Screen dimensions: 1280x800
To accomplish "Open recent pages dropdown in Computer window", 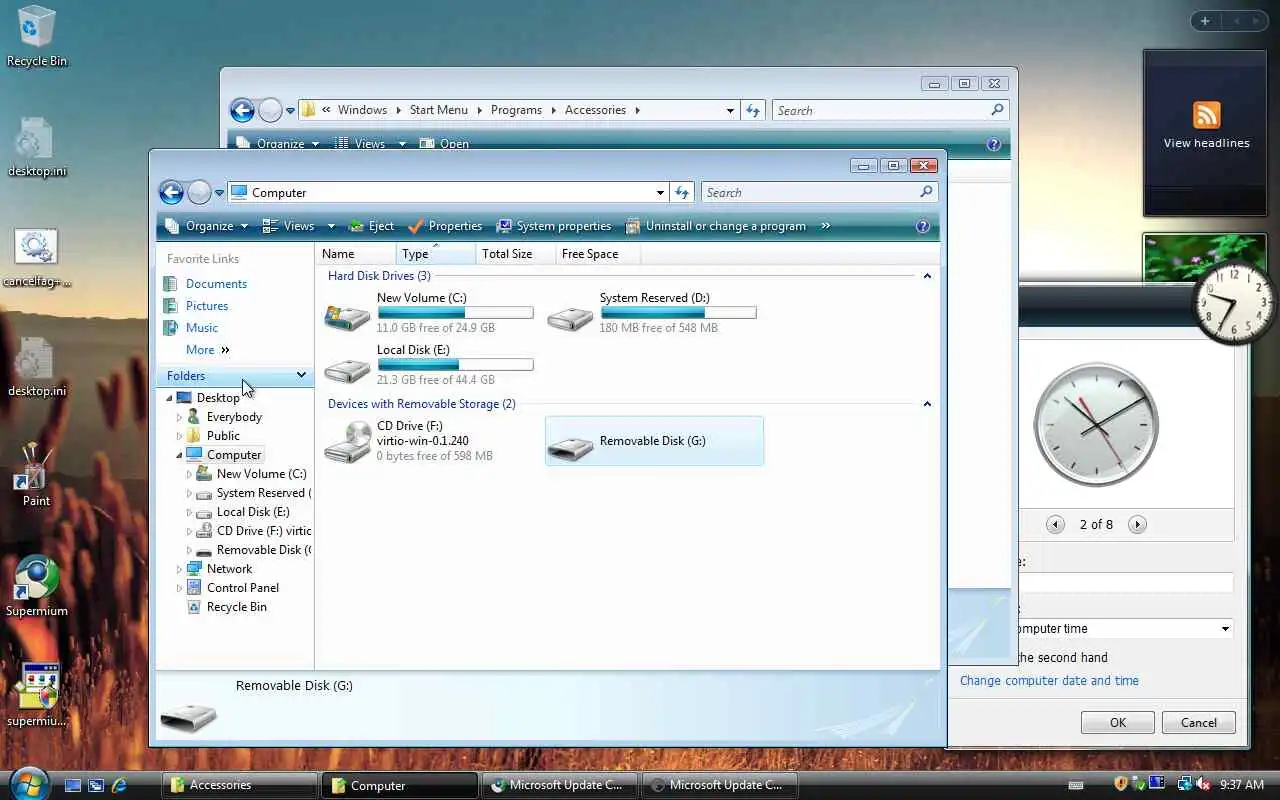I will click(219, 193).
